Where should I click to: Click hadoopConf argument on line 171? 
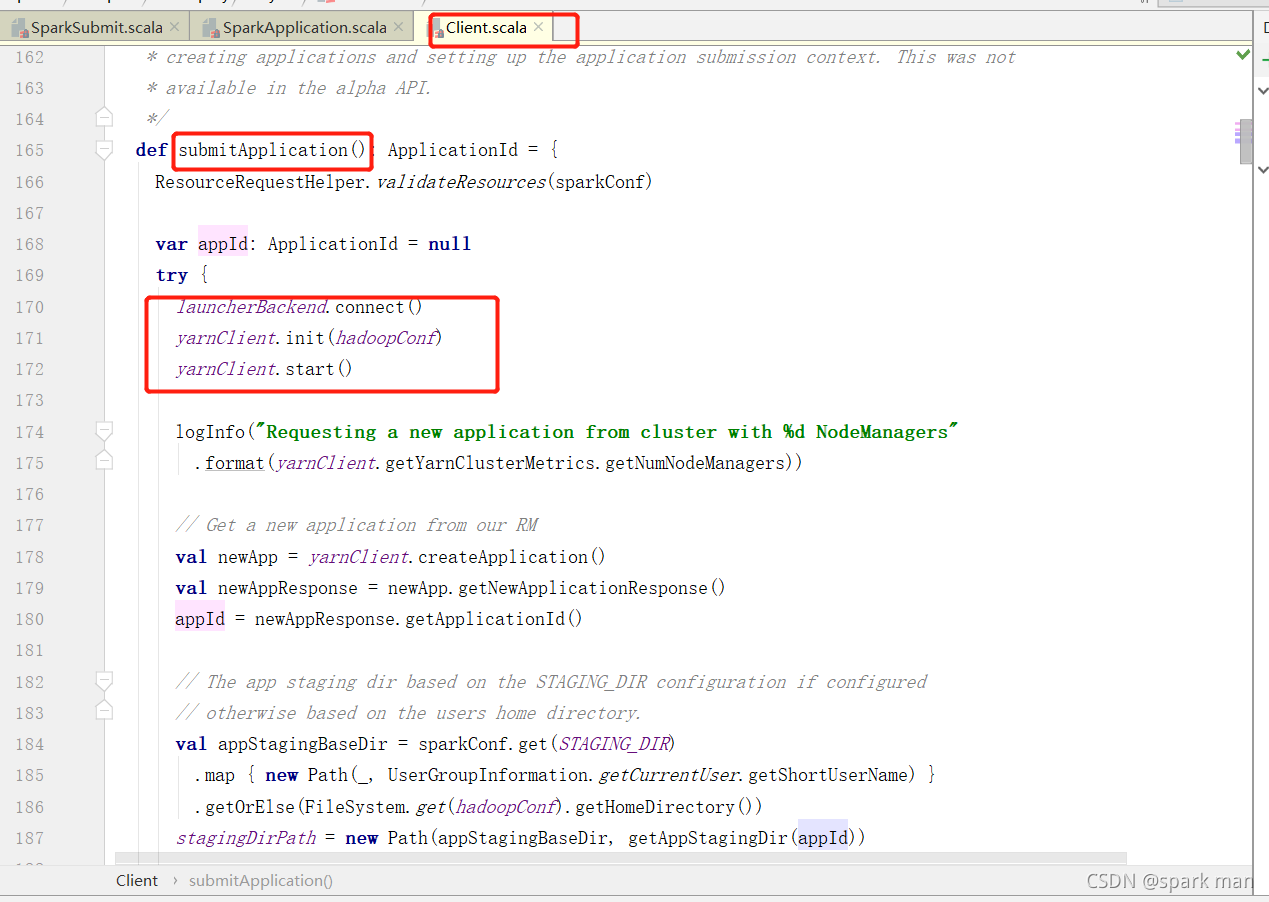[x=386, y=338]
